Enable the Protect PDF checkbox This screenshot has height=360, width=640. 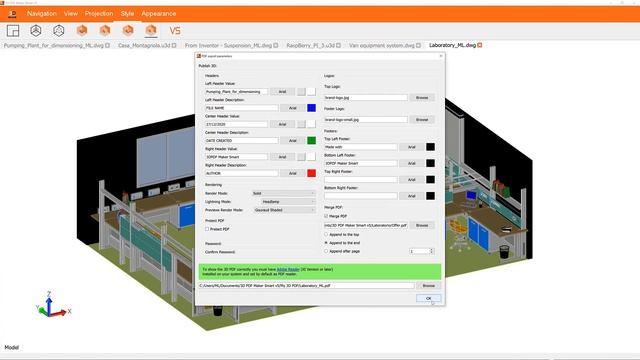207,229
